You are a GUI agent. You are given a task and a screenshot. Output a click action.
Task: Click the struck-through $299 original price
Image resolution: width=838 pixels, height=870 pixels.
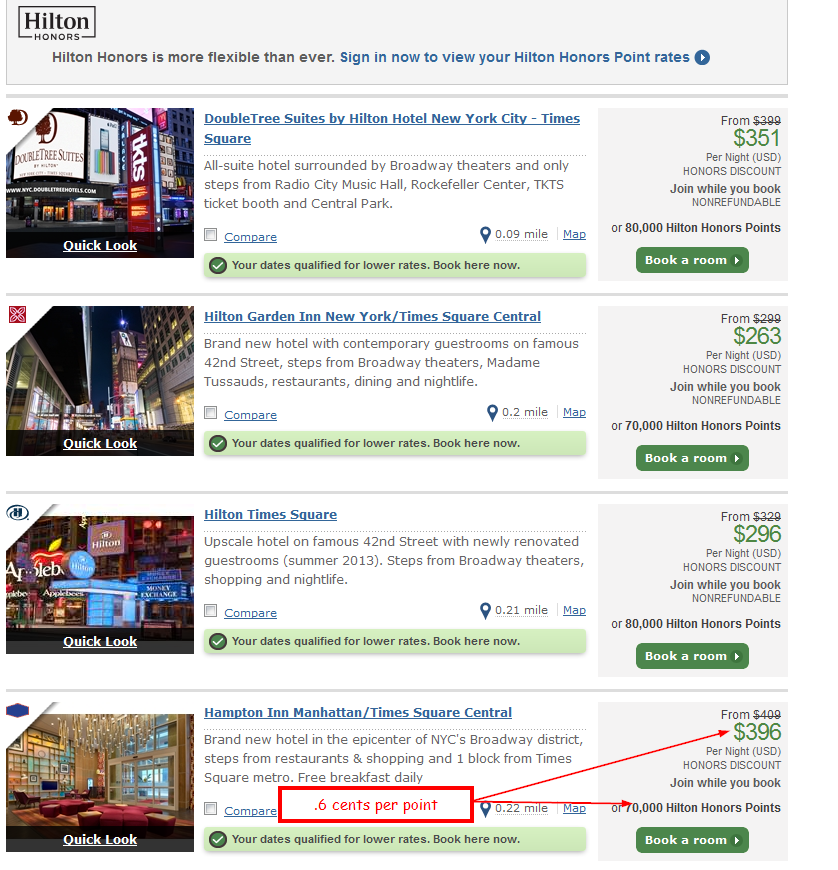click(x=766, y=319)
